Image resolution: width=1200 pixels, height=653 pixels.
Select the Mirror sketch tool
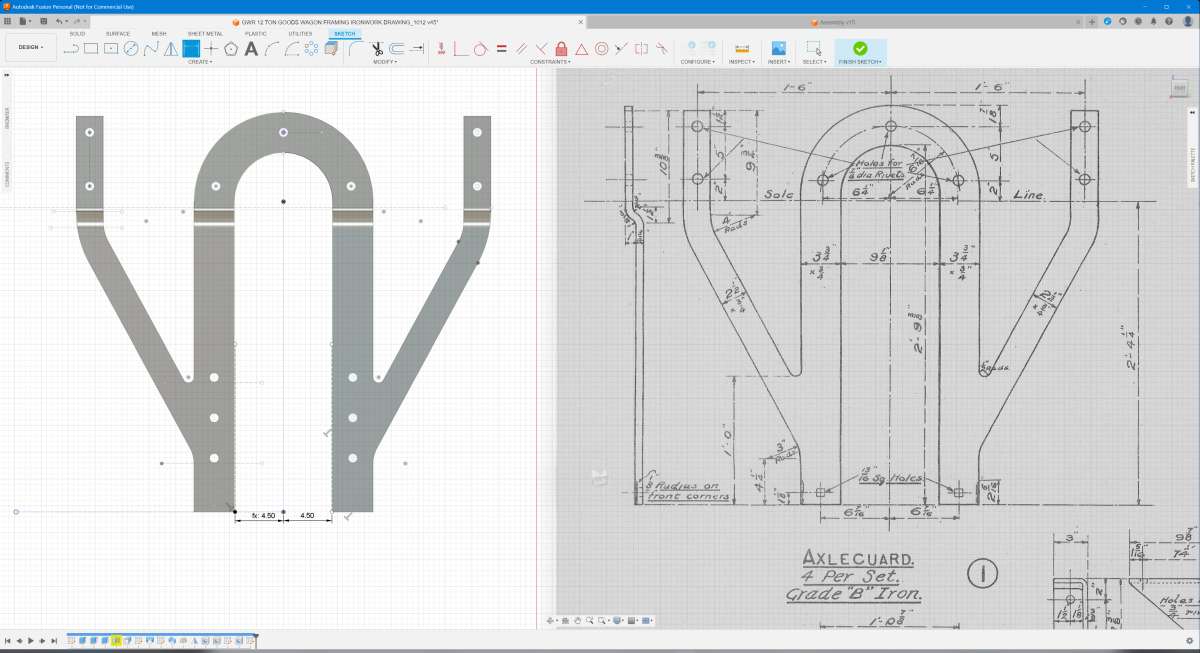point(171,47)
